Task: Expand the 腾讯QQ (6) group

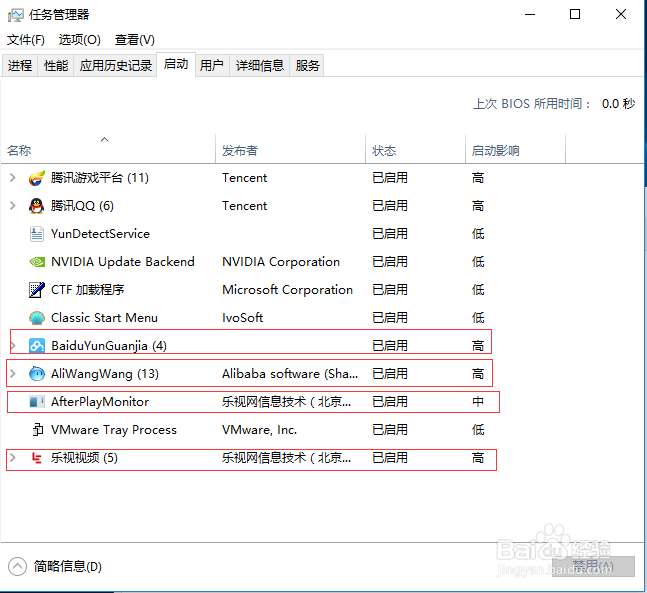Action: pyautogui.click(x=13, y=206)
